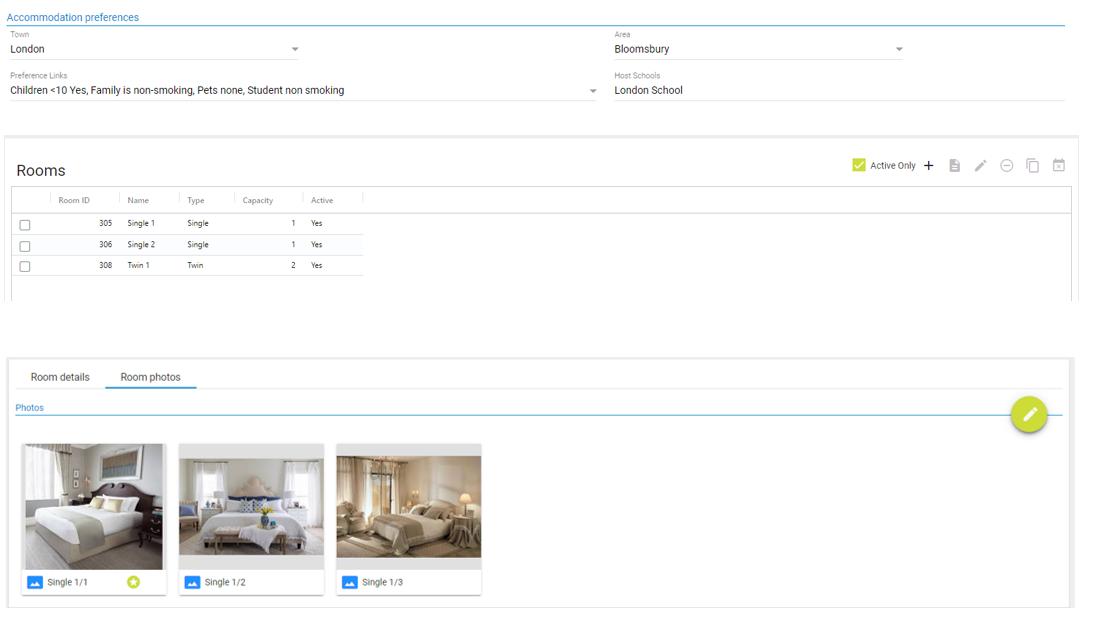Click the plus icon to add a room
This screenshot has height=640, width=1094.
929,165
